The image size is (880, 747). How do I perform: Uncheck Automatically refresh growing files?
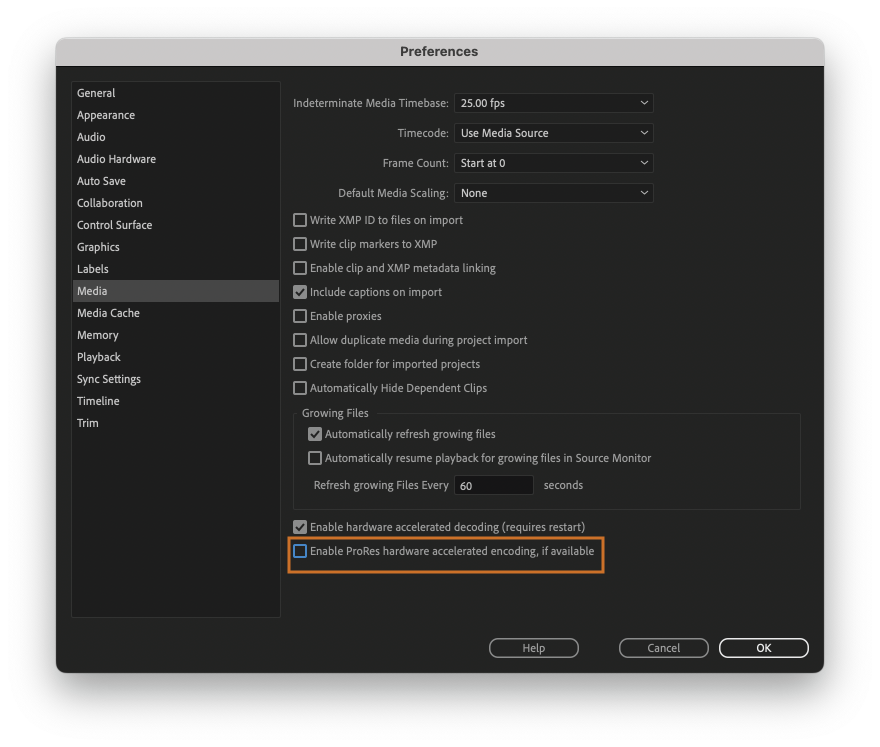(x=315, y=434)
